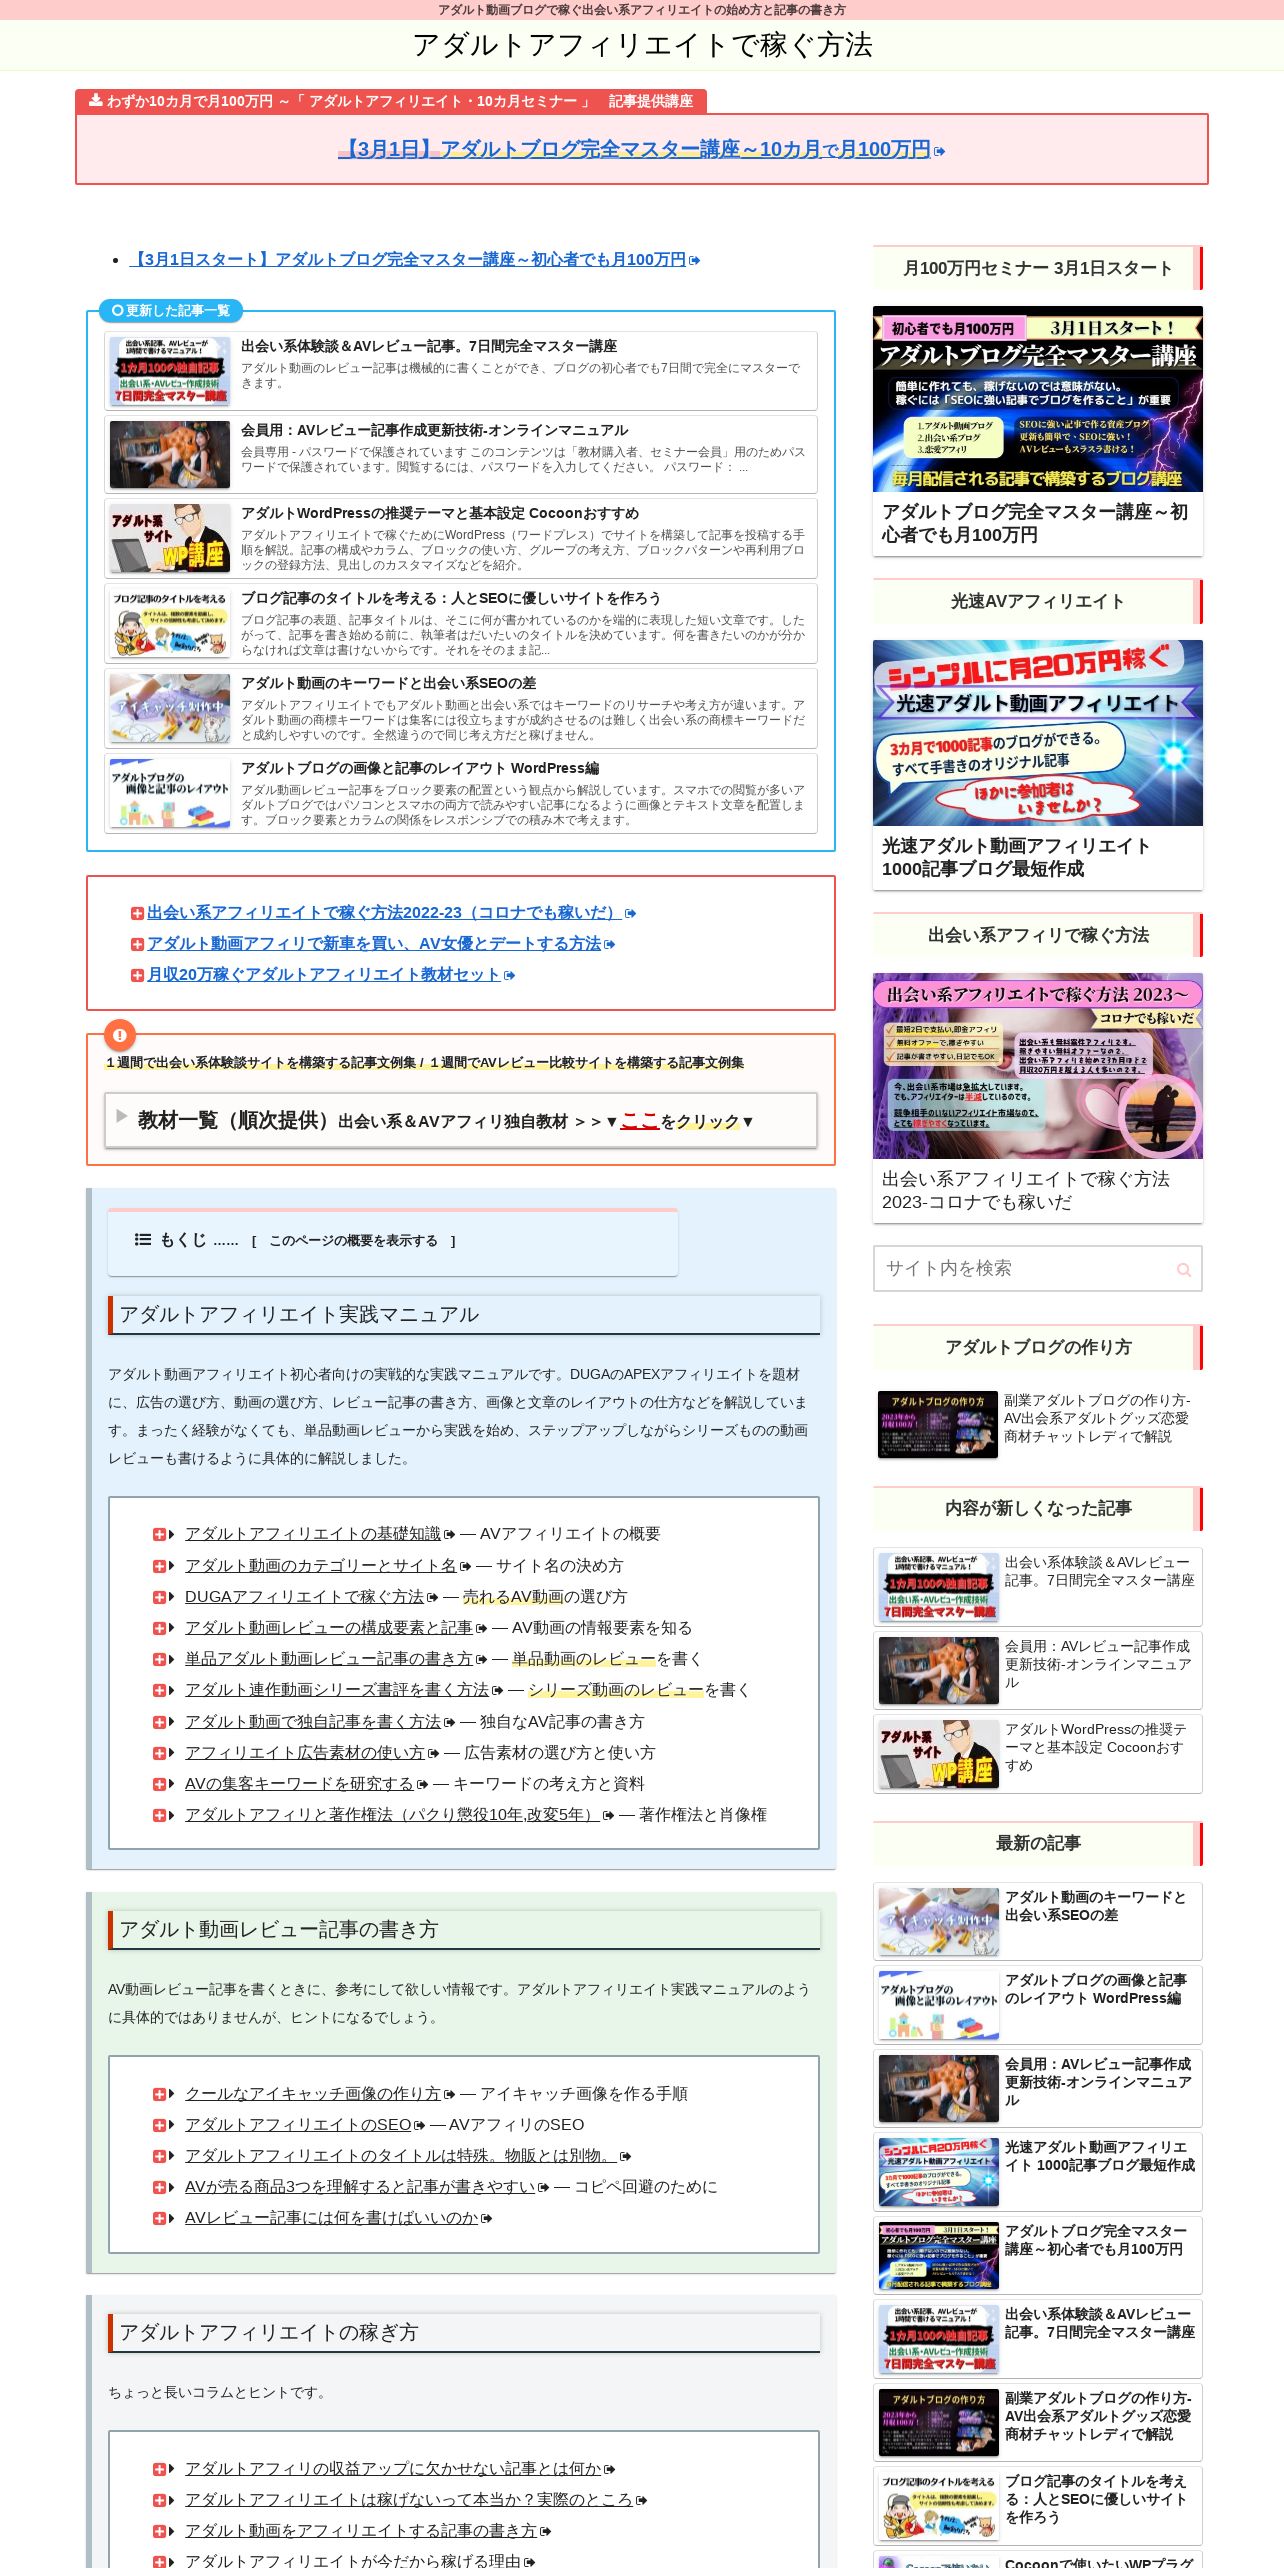1284x2568 pixels.
Task: Open アダルトブログ完全マスター講座 under 最新の記事
Action: point(1037,2255)
